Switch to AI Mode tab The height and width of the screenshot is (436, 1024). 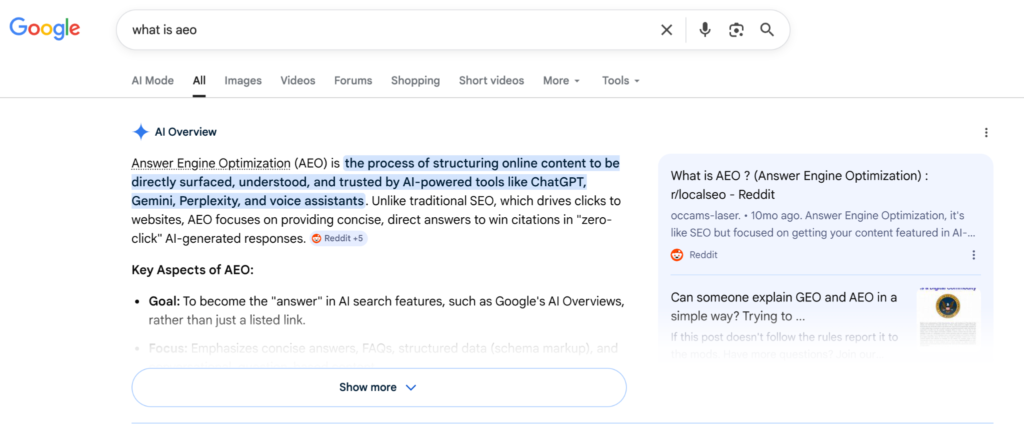click(153, 80)
